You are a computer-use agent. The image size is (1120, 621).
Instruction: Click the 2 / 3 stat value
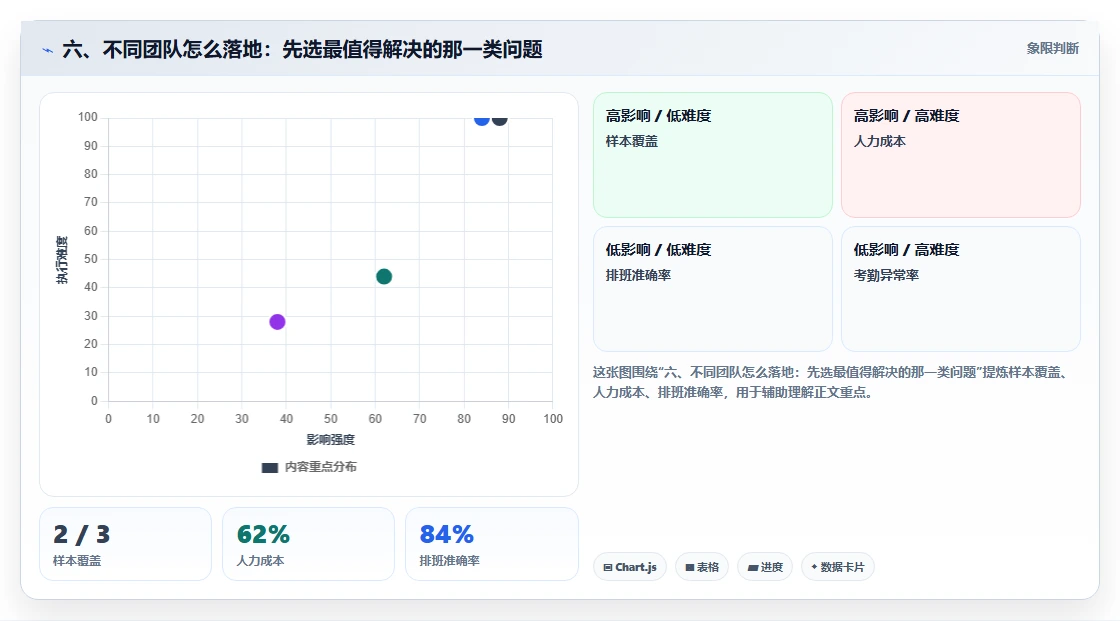tap(81, 535)
